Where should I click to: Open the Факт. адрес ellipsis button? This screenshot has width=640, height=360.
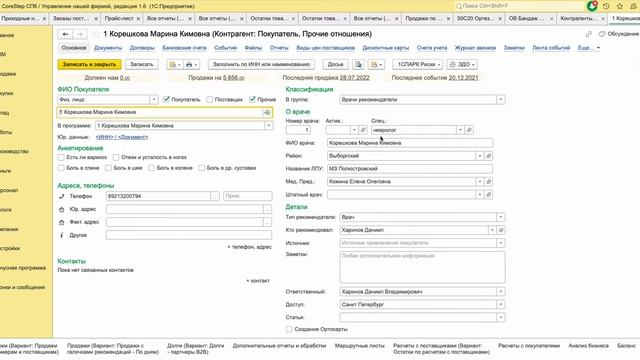(267, 222)
